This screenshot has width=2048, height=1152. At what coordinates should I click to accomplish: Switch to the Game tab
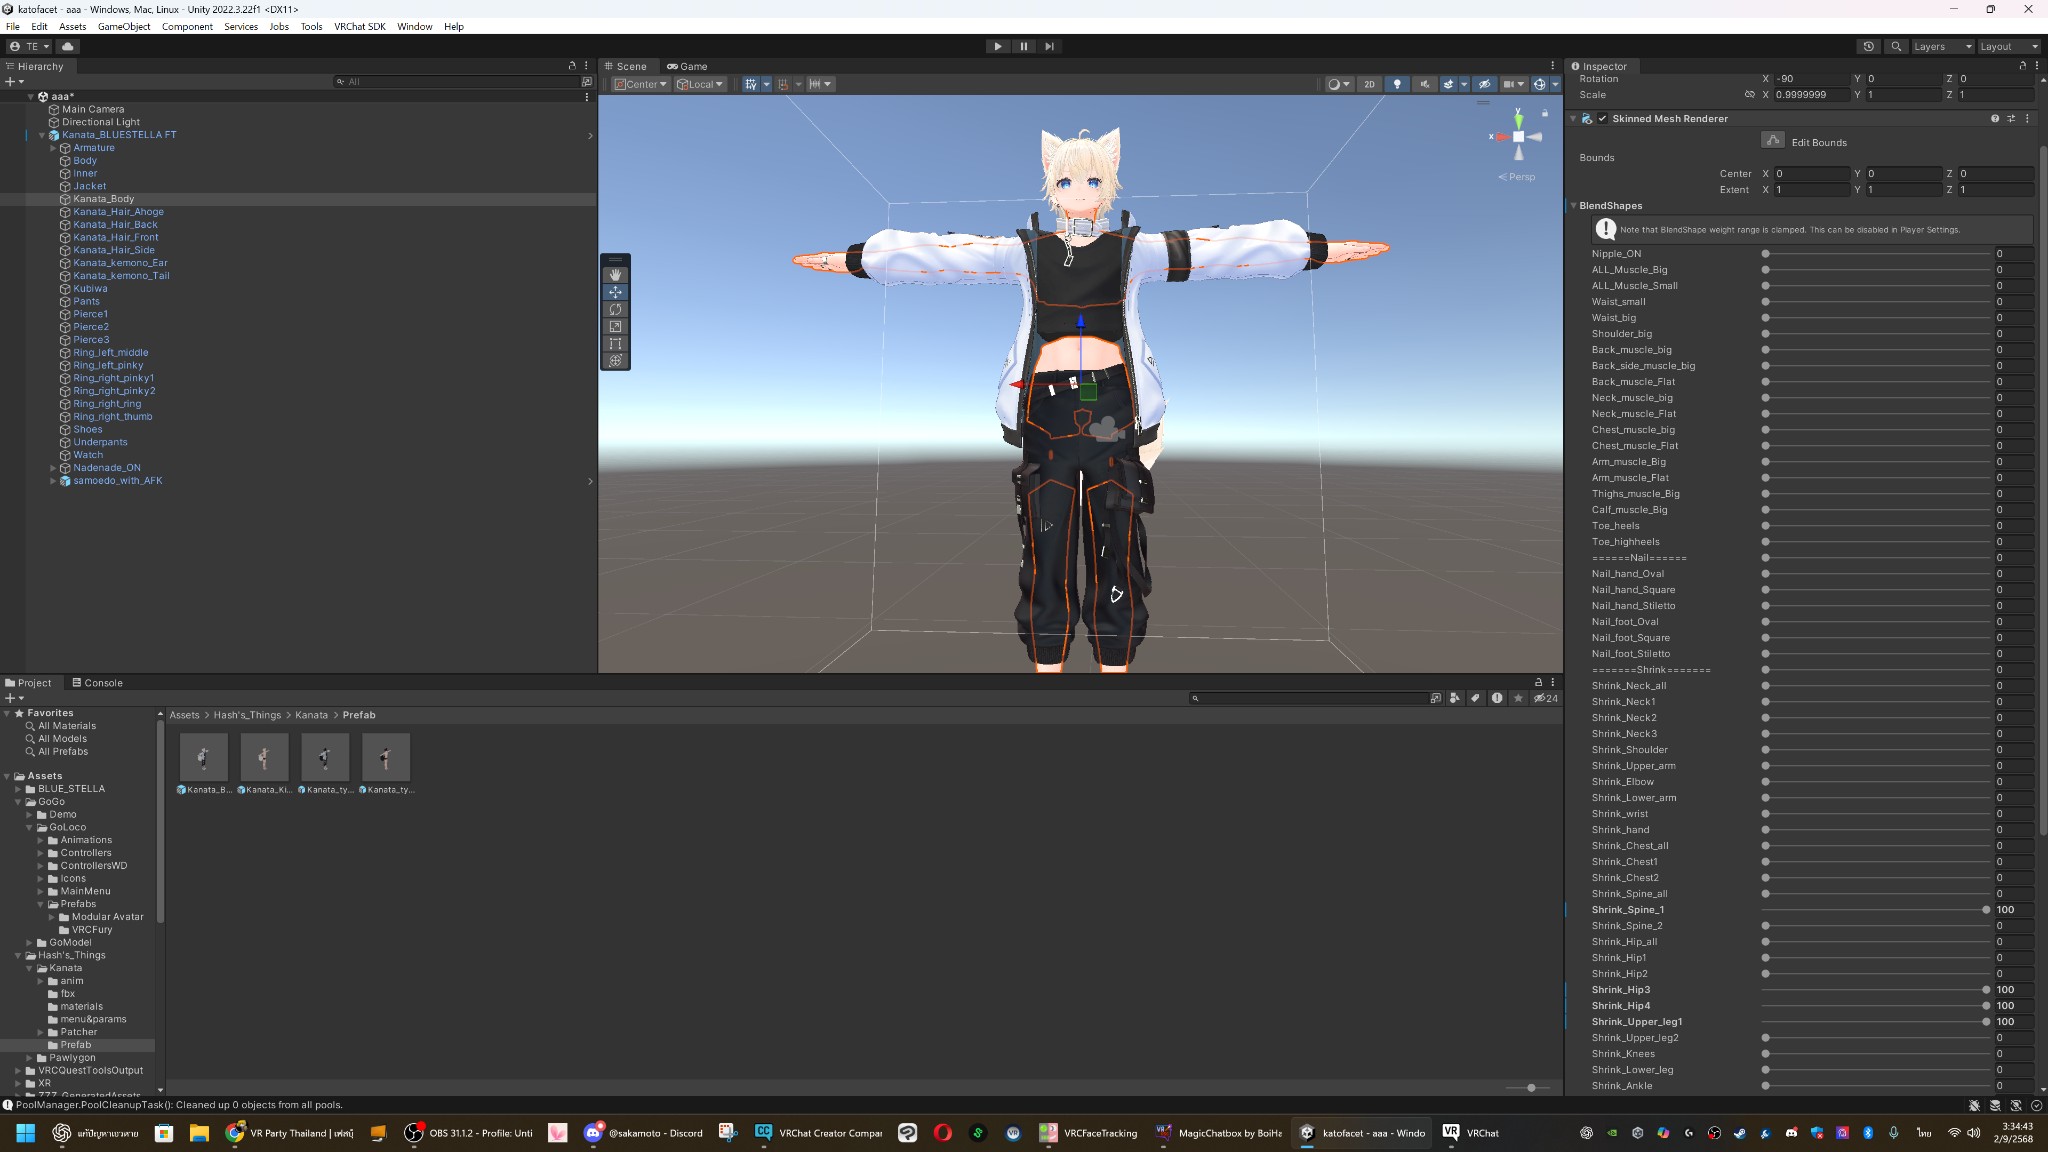tap(687, 66)
